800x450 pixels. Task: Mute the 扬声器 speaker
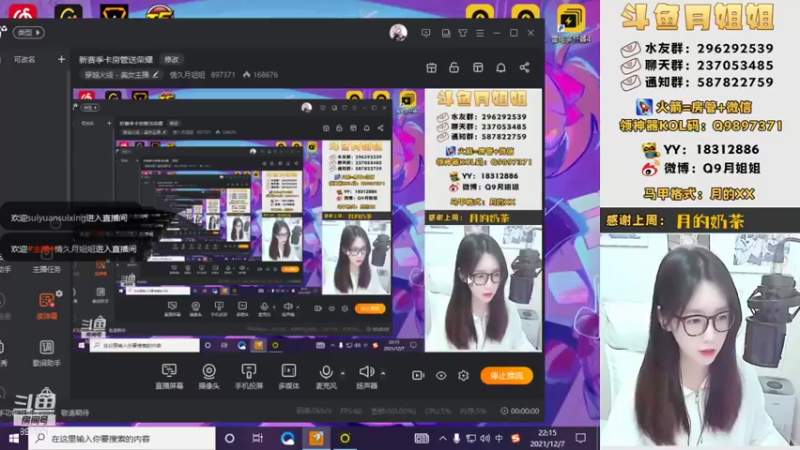point(366,377)
